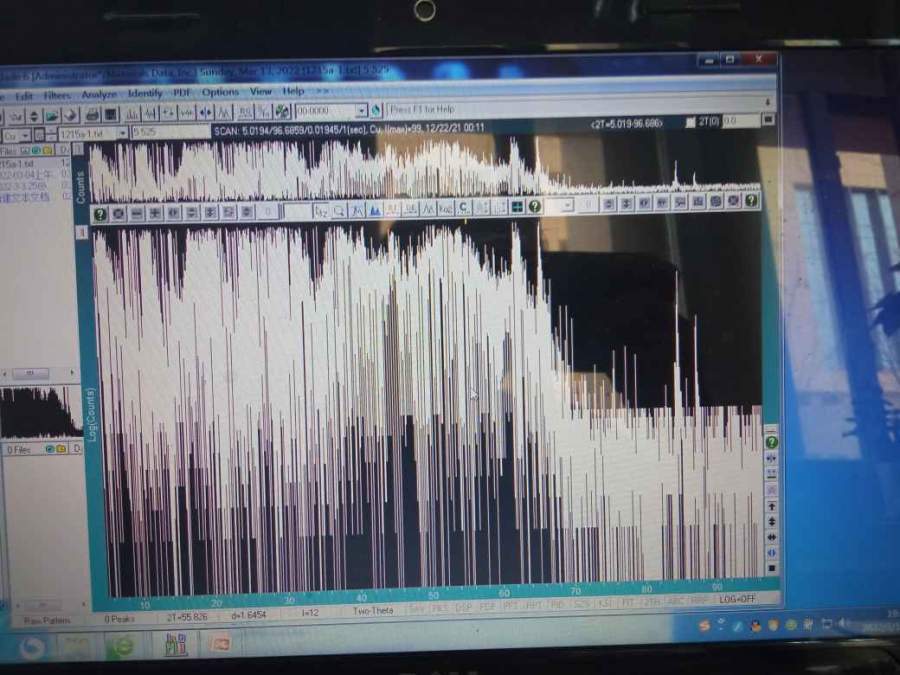Toggle the 2T(0) checkbox
Viewport: 900px width, 675px height.
coord(691,122)
